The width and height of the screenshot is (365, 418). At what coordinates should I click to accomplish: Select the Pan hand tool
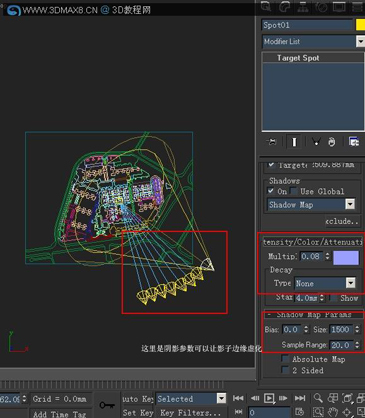click(x=333, y=412)
